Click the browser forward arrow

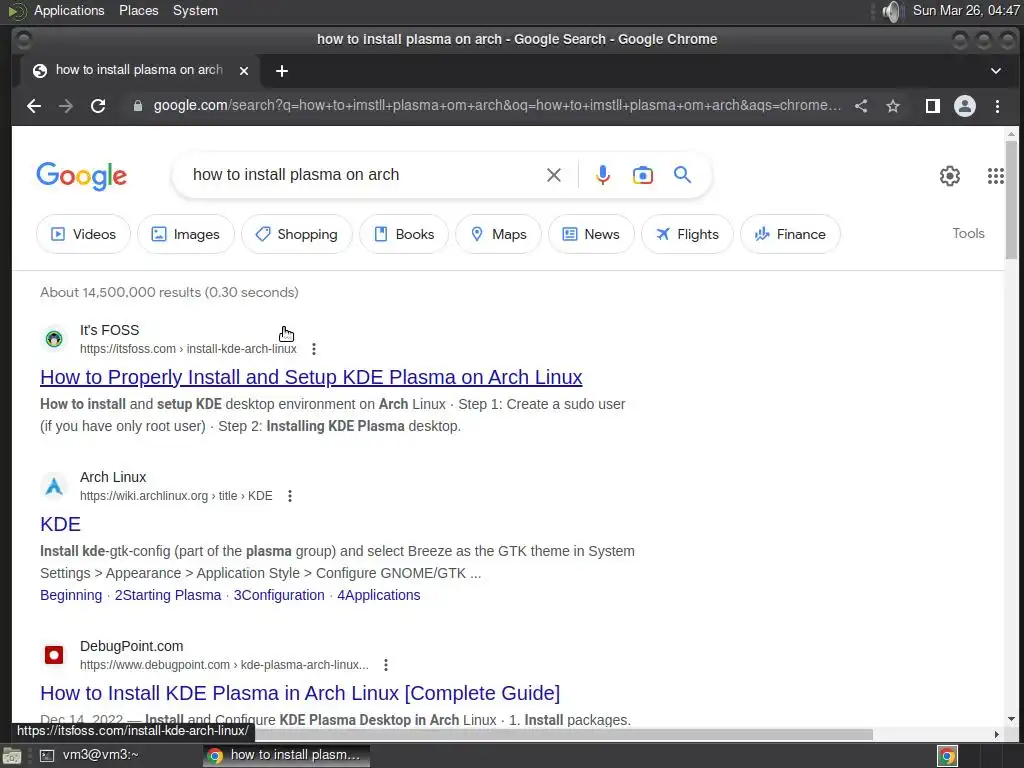click(66, 106)
